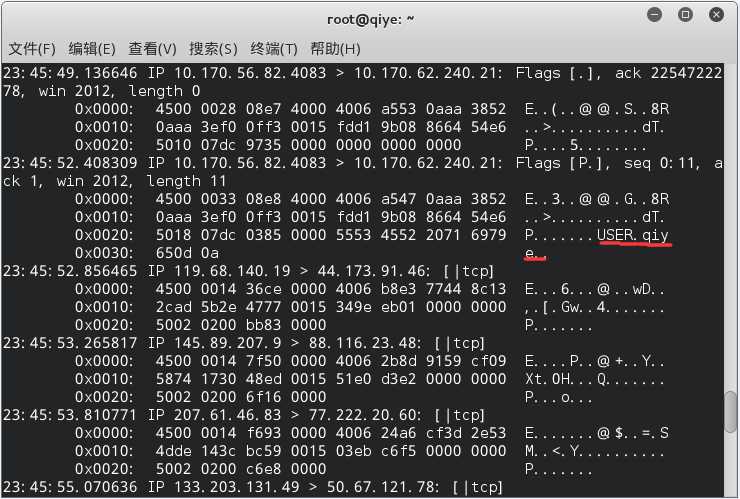This screenshot has width=740, height=499.
Task: Click hex word bb83
Action: pos(263,325)
